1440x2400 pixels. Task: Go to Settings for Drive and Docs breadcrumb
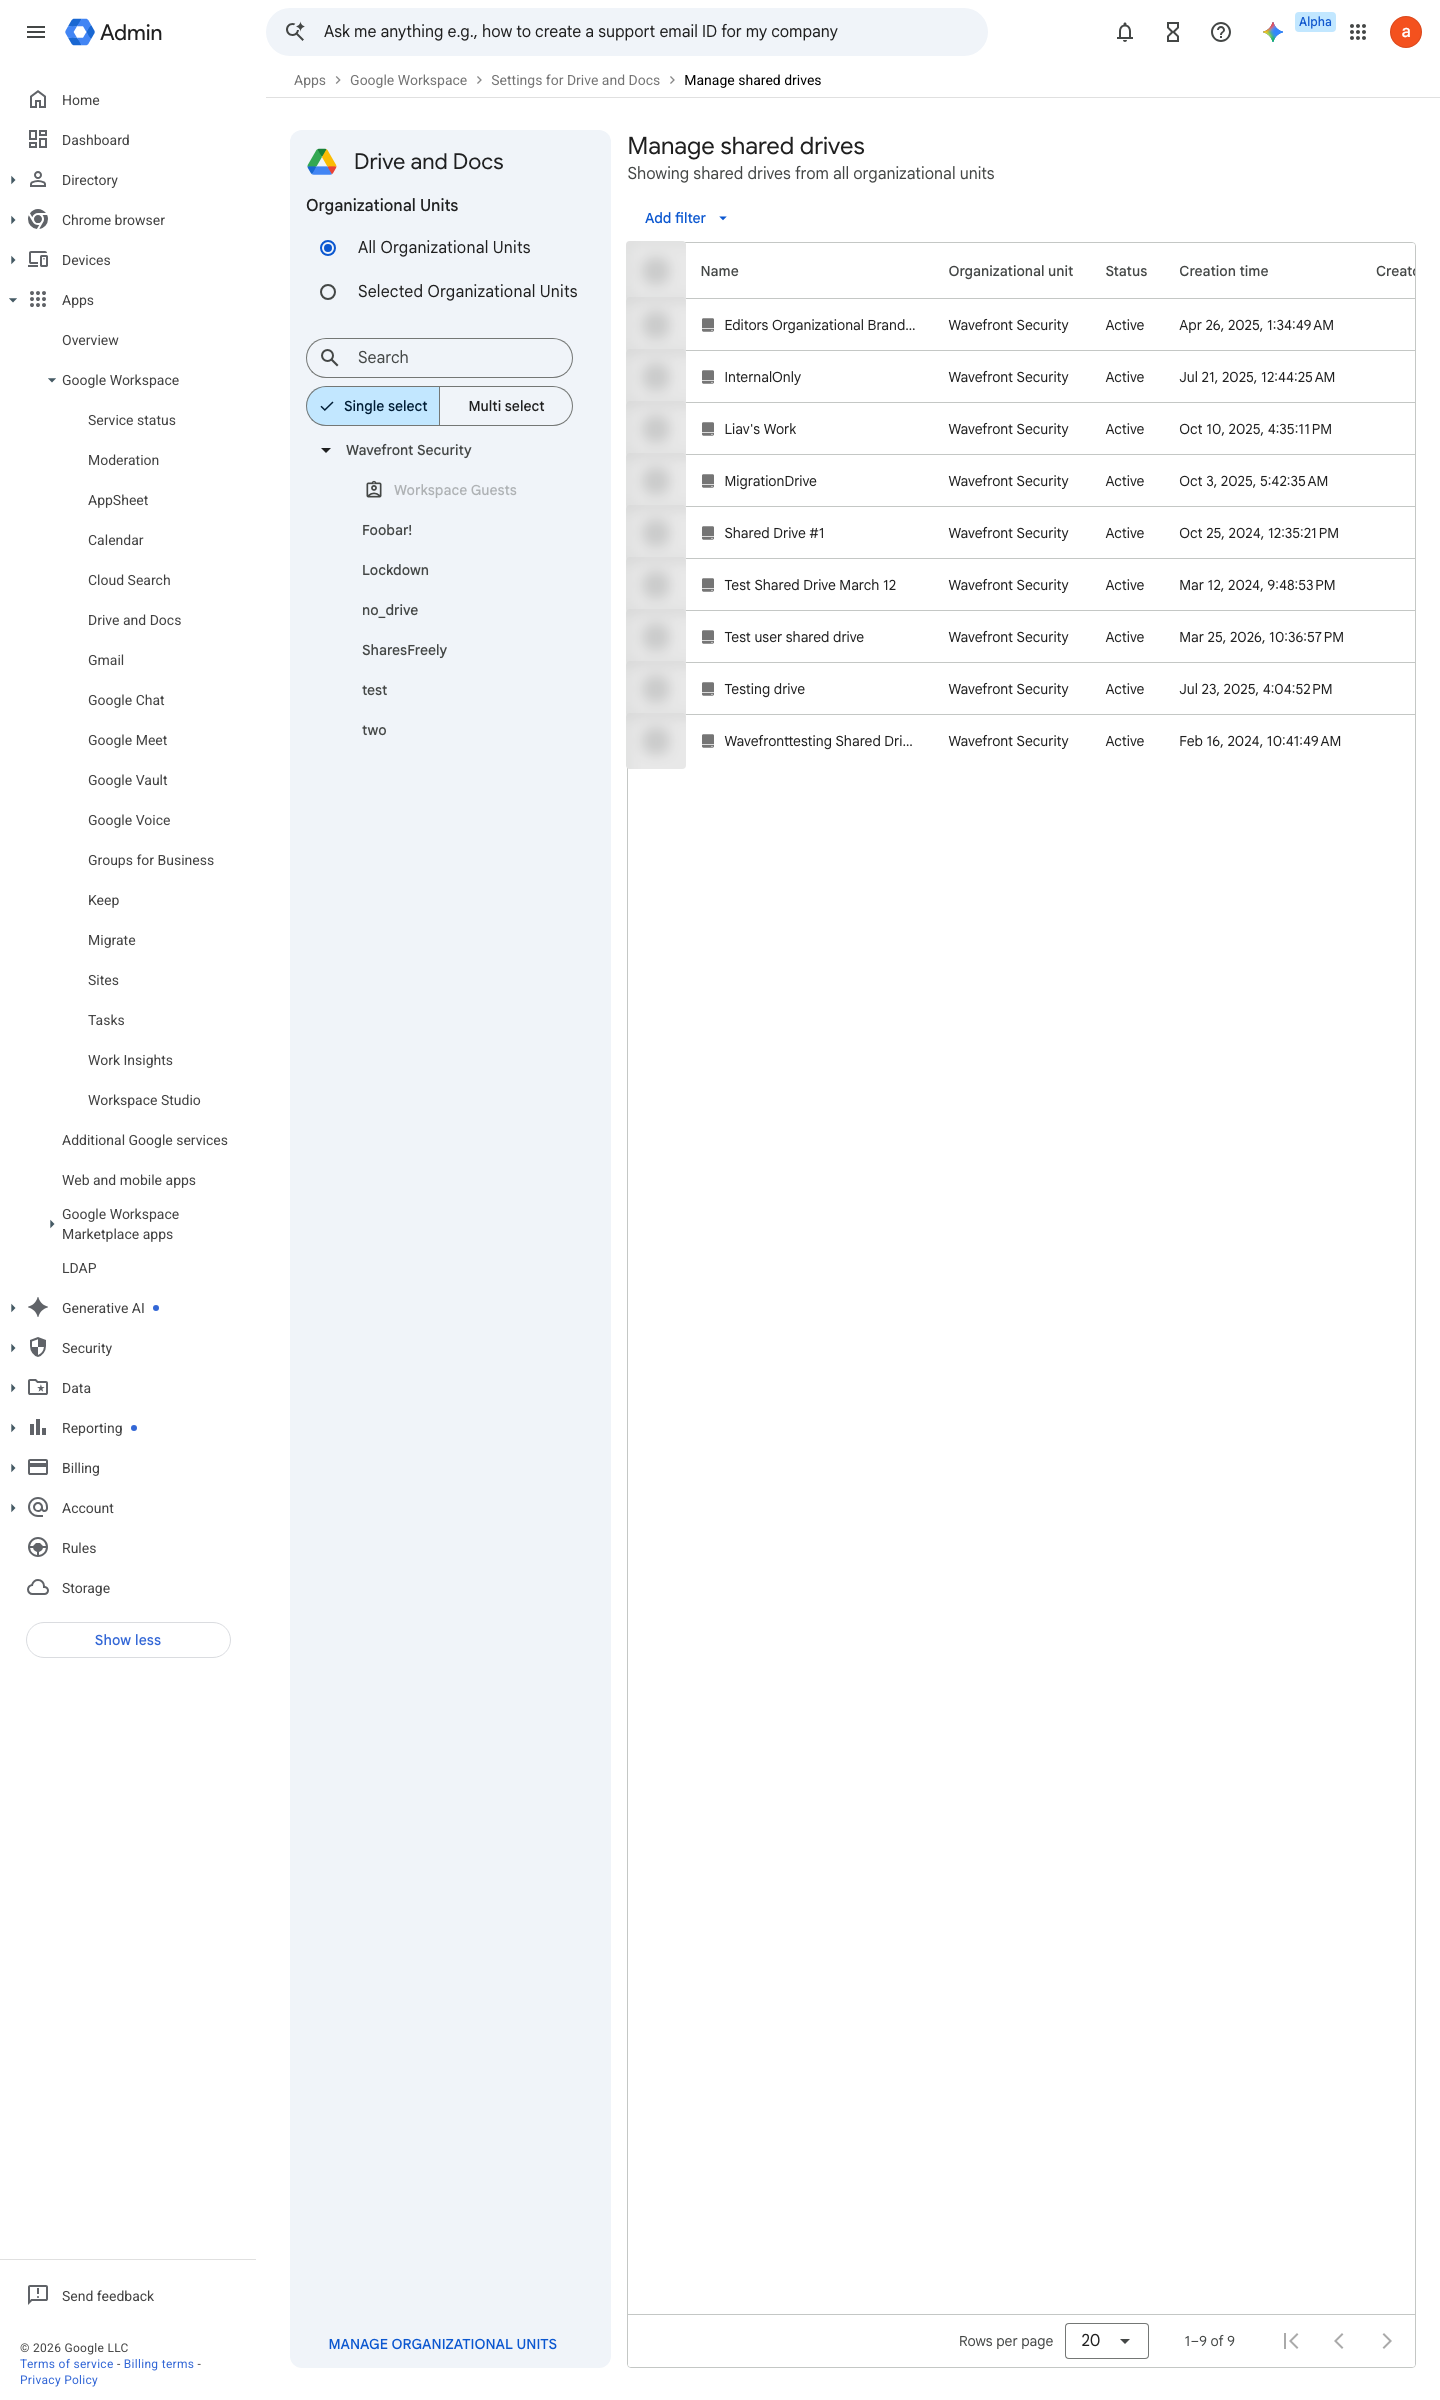pos(575,80)
